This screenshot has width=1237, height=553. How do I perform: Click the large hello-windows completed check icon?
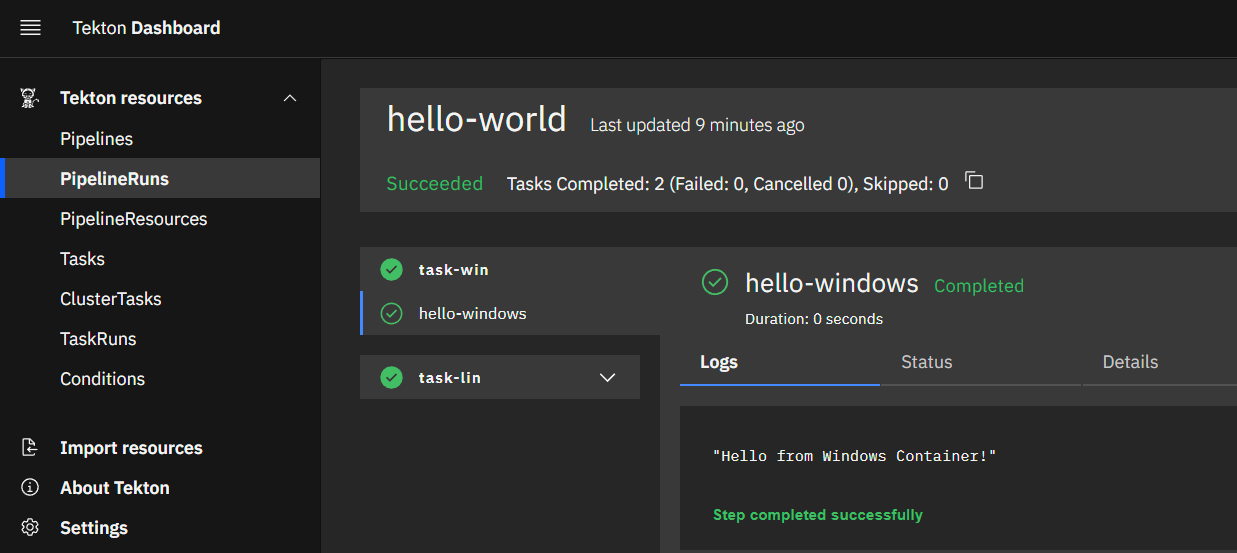(x=715, y=283)
